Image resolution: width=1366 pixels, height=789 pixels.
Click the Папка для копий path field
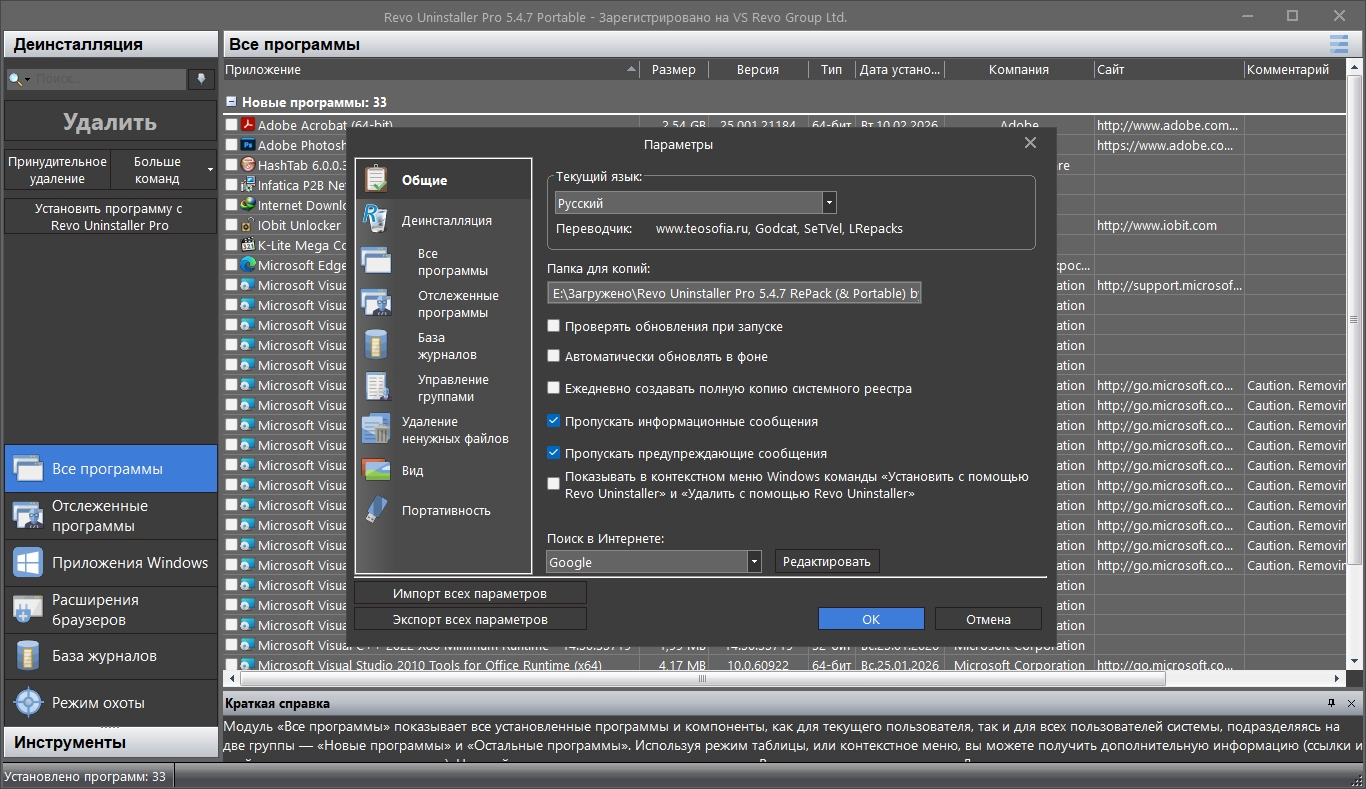(735, 293)
